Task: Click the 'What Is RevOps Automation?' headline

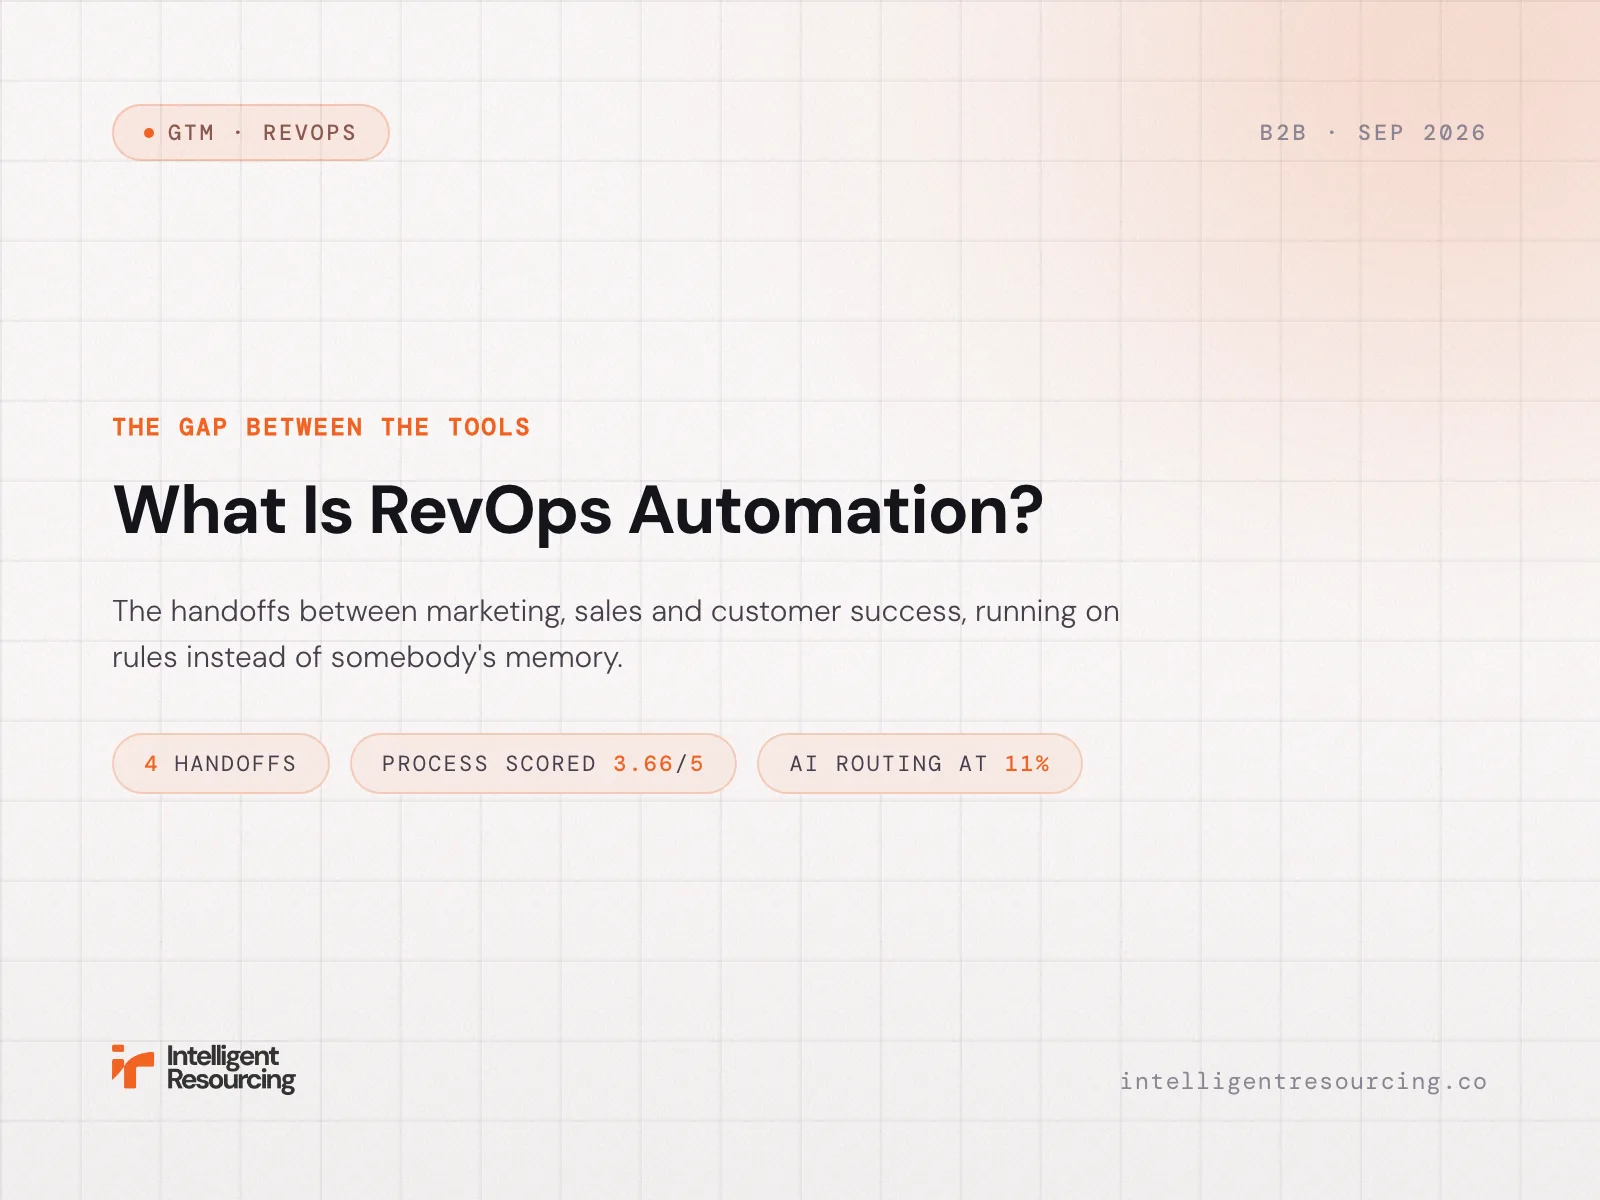Action: click(578, 511)
